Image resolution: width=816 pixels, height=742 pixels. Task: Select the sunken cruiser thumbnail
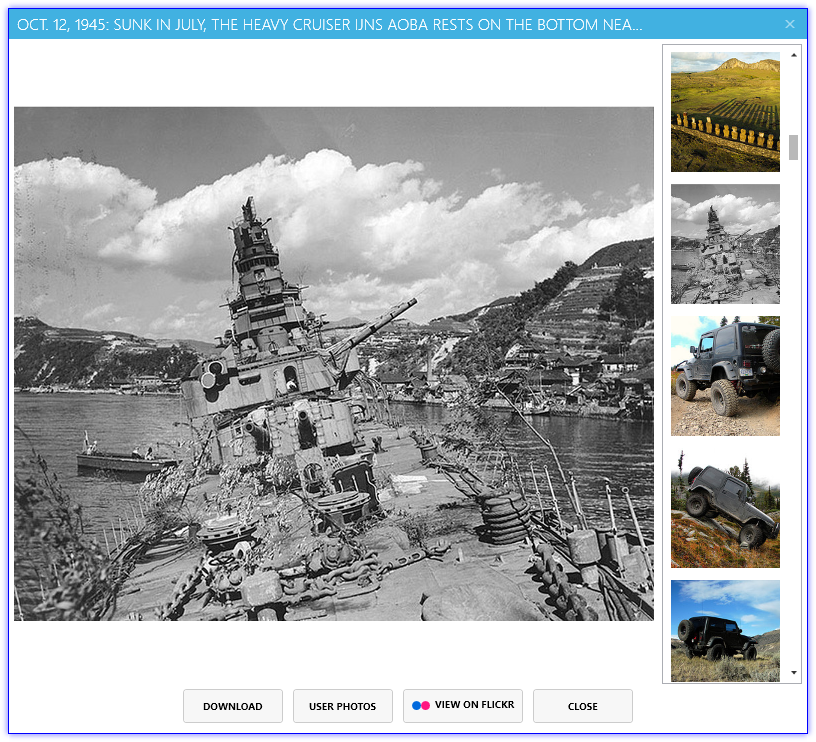[x=725, y=244]
